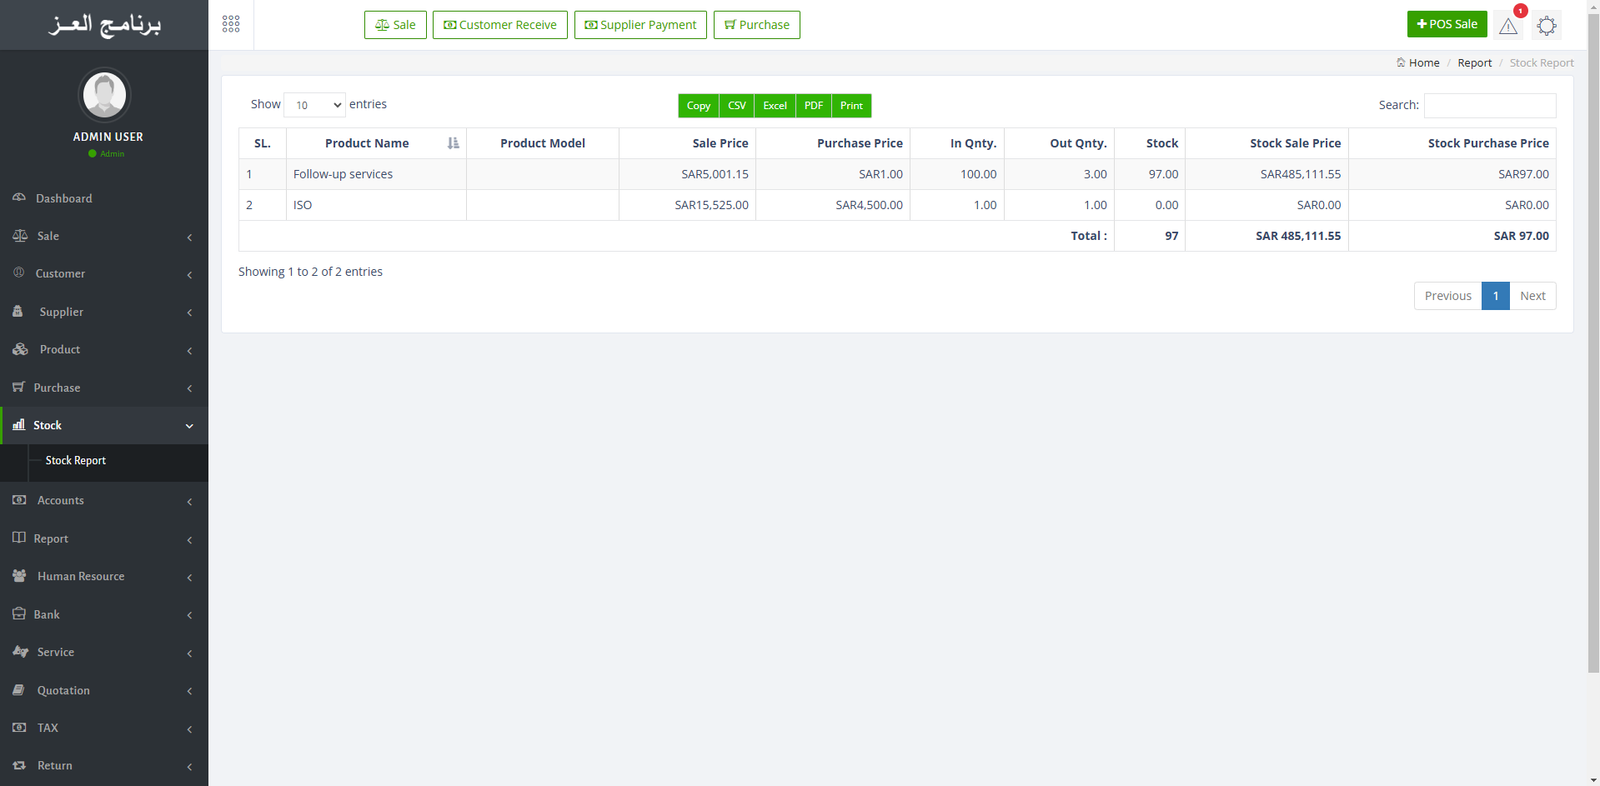This screenshot has width=1600, height=786.
Task: Click the apps grid menu icon
Action: (x=231, y=24)
